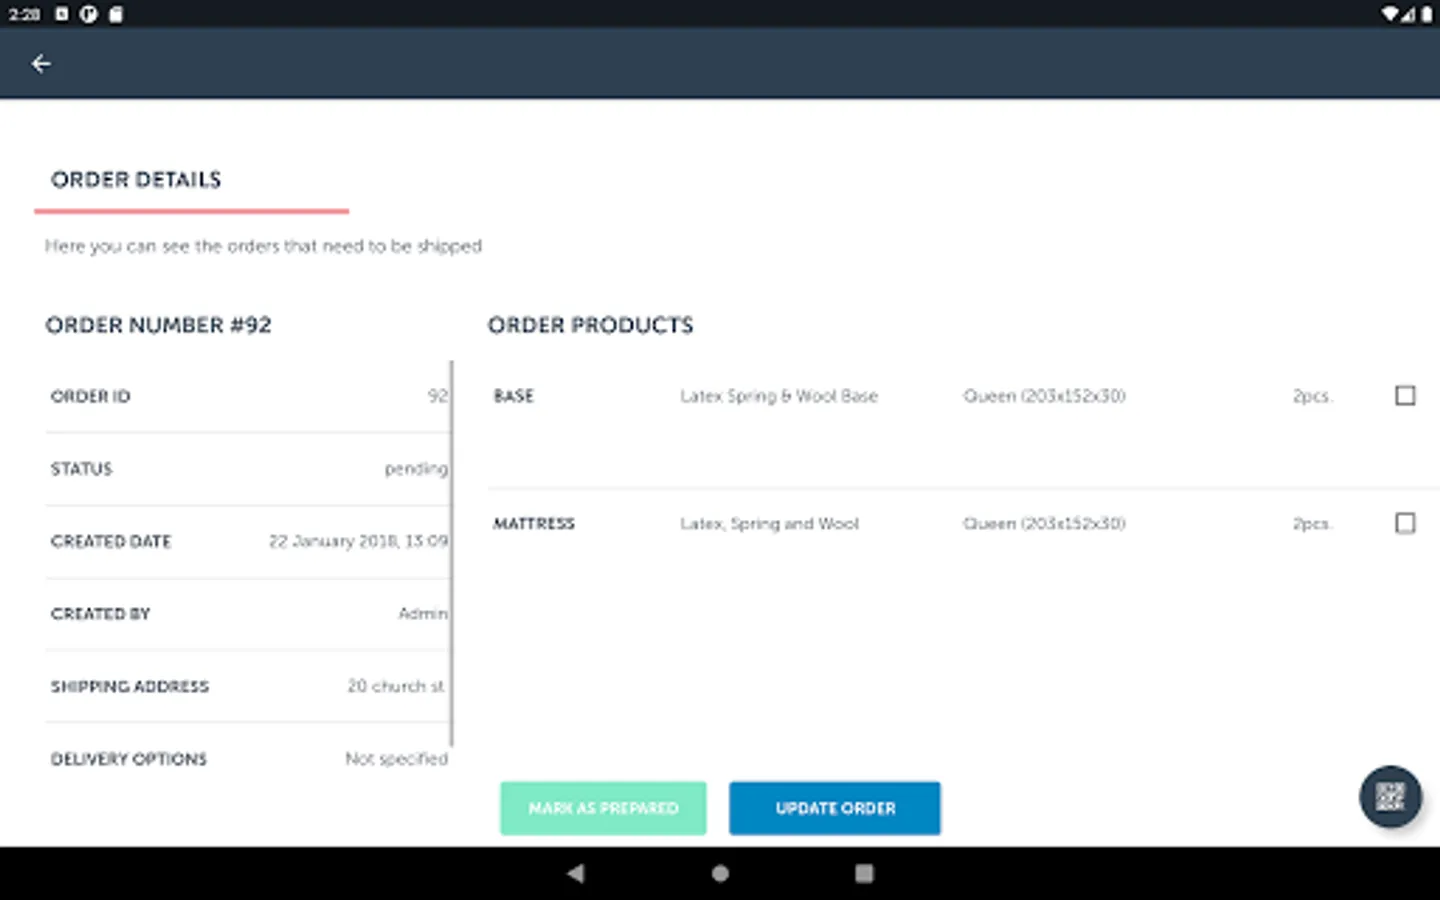Click the Base row 2pcs quantity
Image resolution: width=1440 pixels, height=900 pixels.
[1312, 396]
